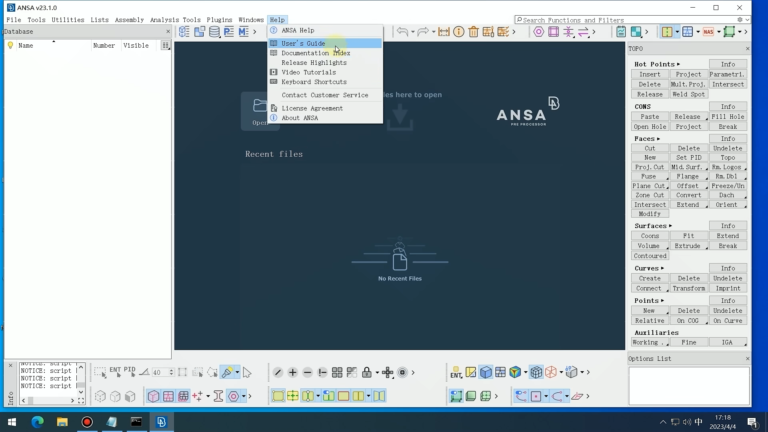
Task: Toggle the gridded cube mesh display icon
Action: (x=536, y=372)
